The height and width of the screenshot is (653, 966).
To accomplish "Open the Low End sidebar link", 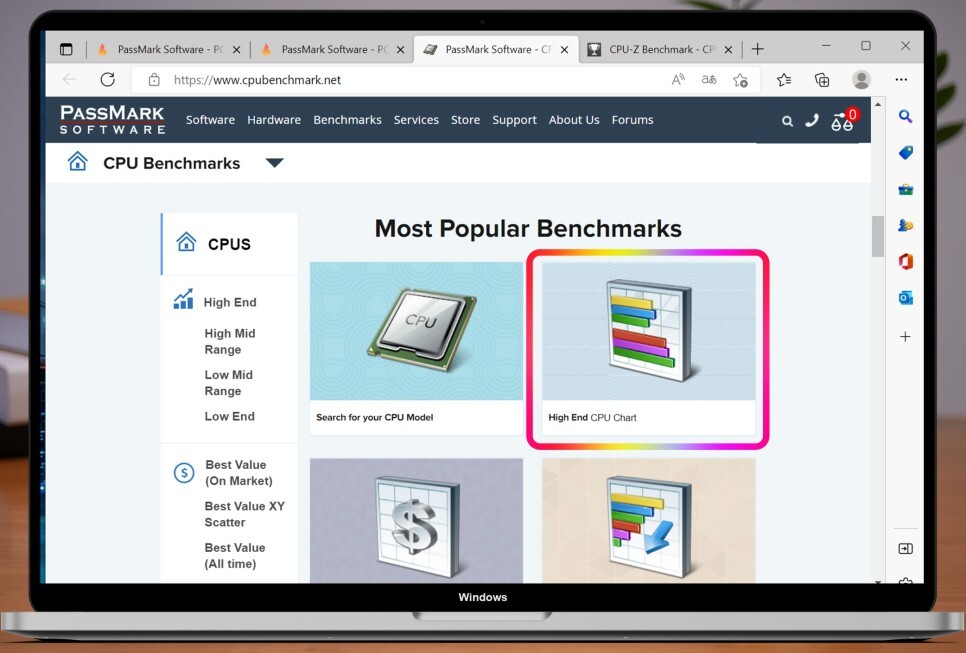I will point(229,416).
